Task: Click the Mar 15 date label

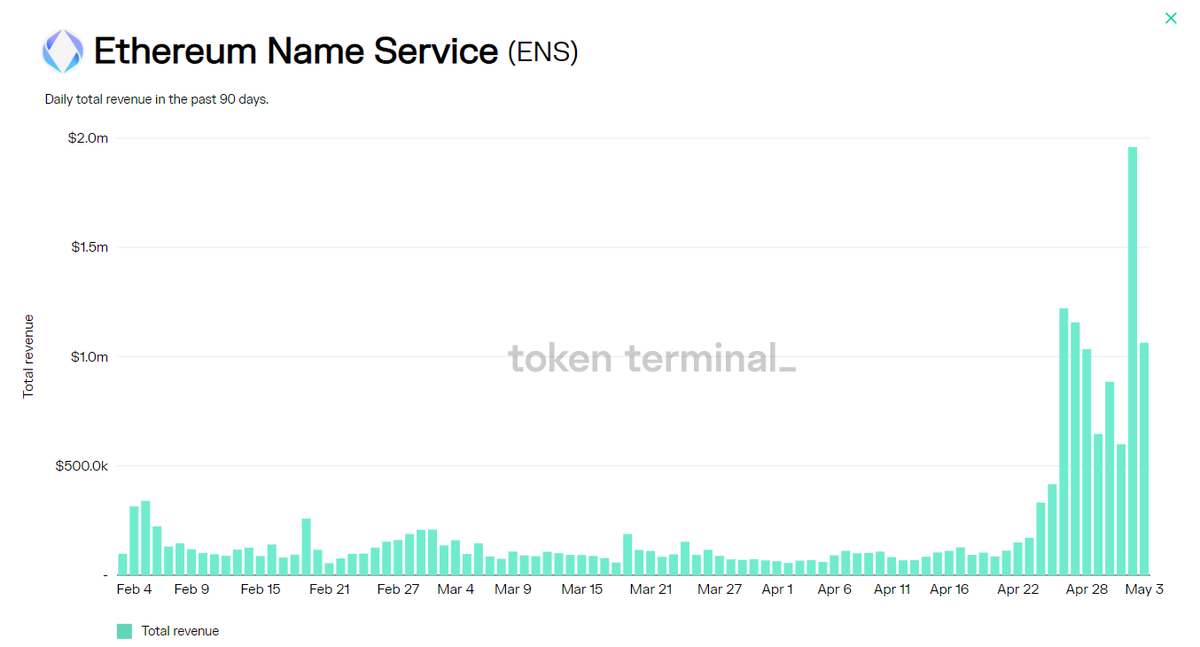Action: [x=582, y=590]
